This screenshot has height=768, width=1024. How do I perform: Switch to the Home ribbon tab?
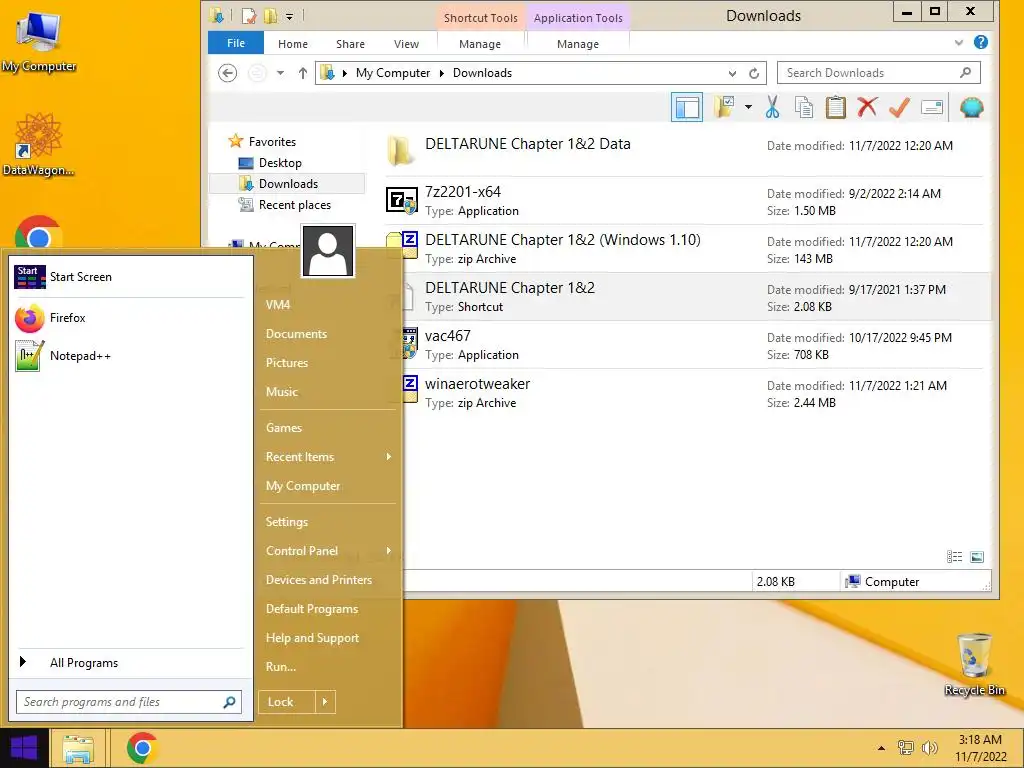(293, 44)
